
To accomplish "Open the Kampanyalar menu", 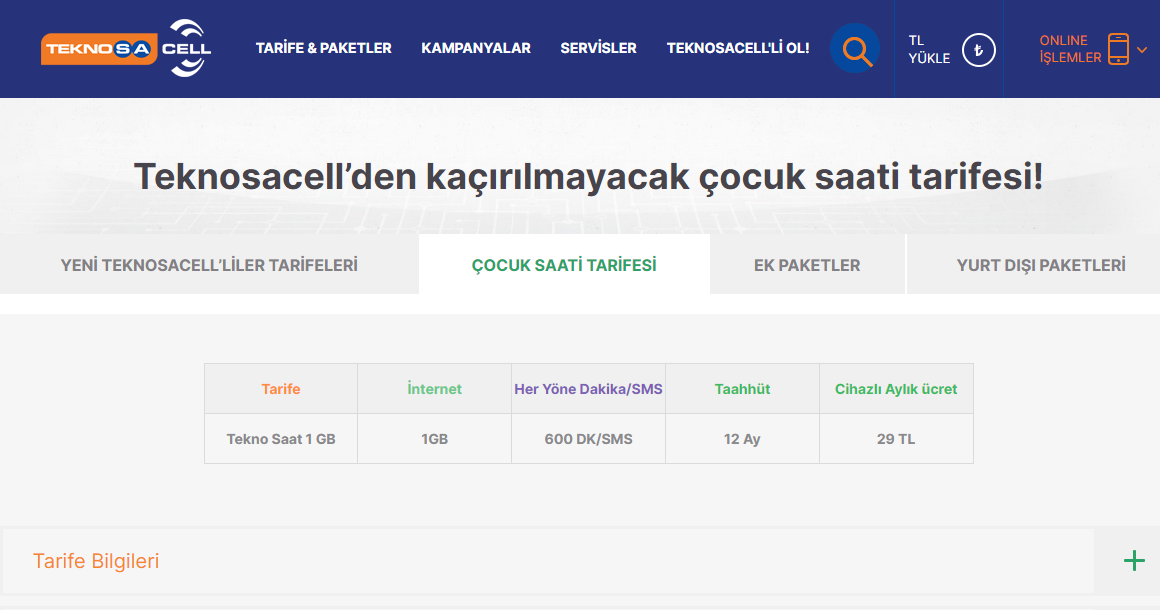I will [476, 48].
